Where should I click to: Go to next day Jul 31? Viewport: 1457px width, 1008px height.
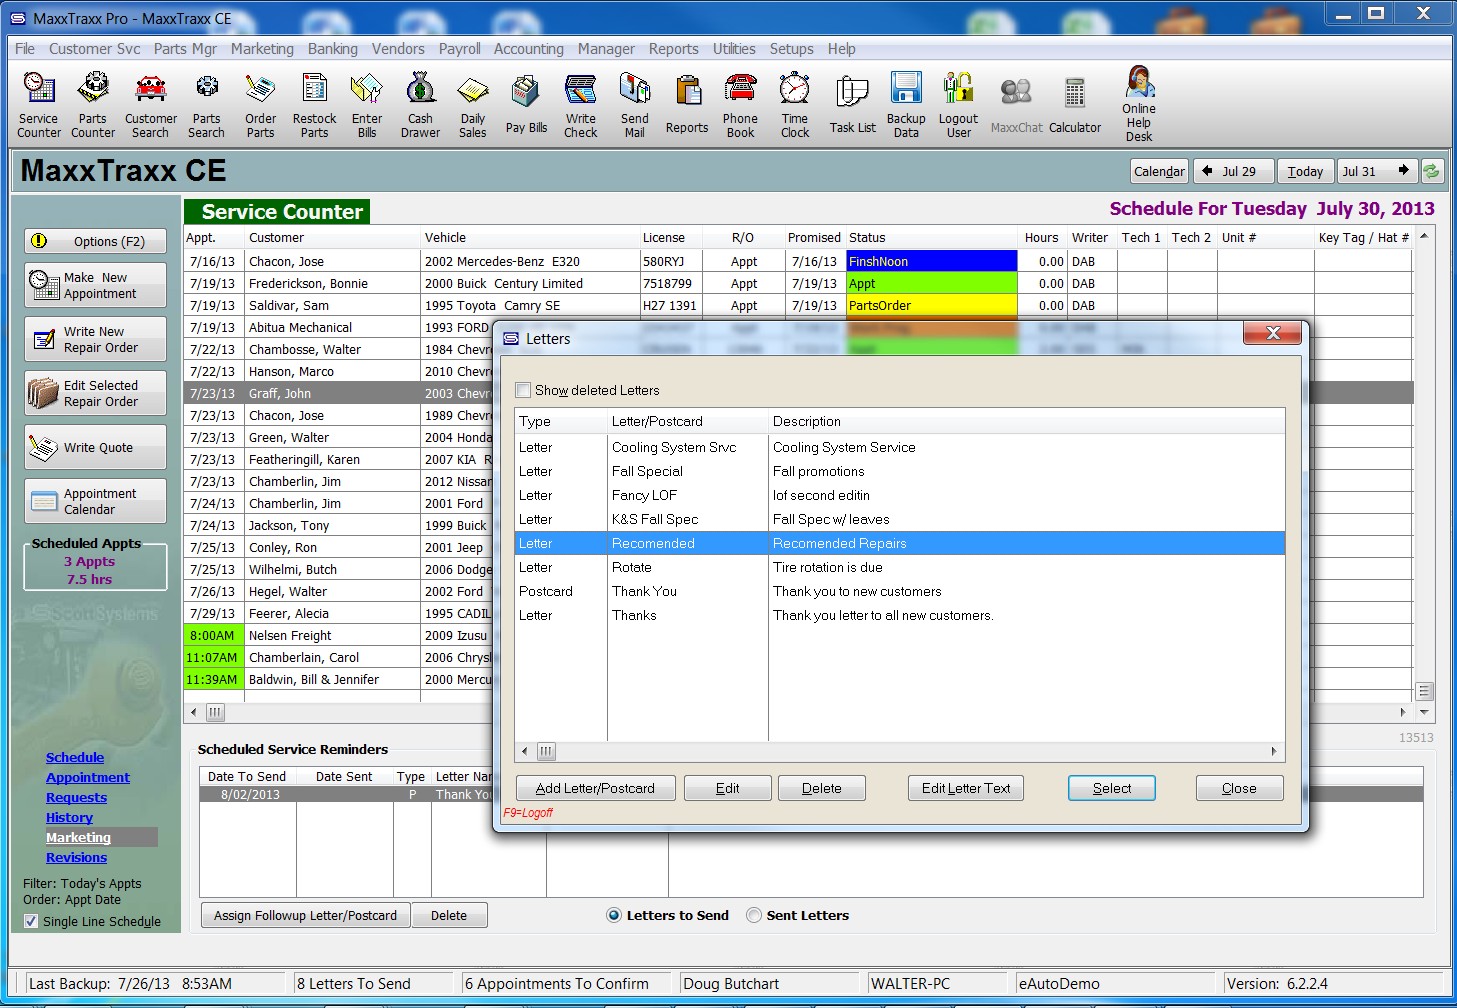1378,171
